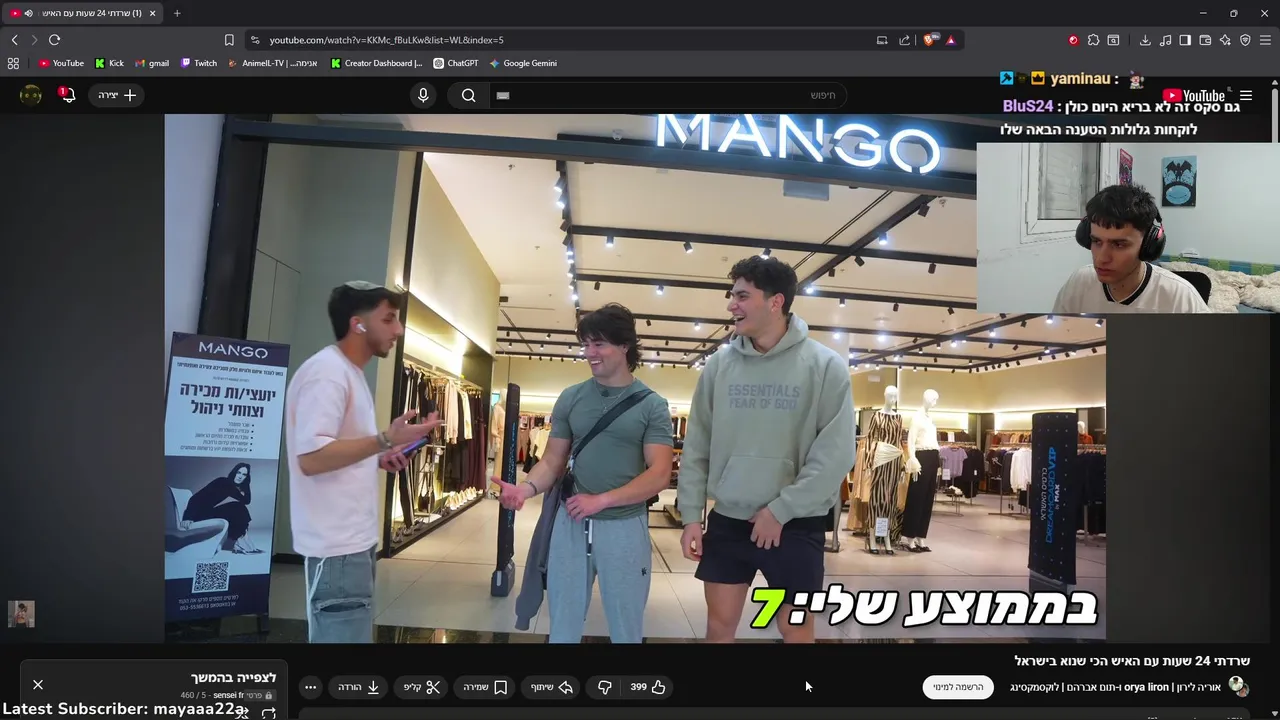Like the video with thumbs up 399
The image size is (1280, 720).
[648, 687]
